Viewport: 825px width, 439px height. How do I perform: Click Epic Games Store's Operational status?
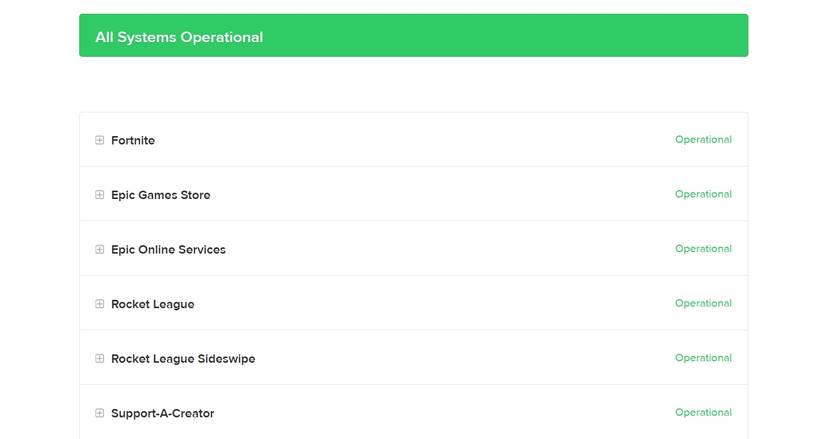(703, 194)
